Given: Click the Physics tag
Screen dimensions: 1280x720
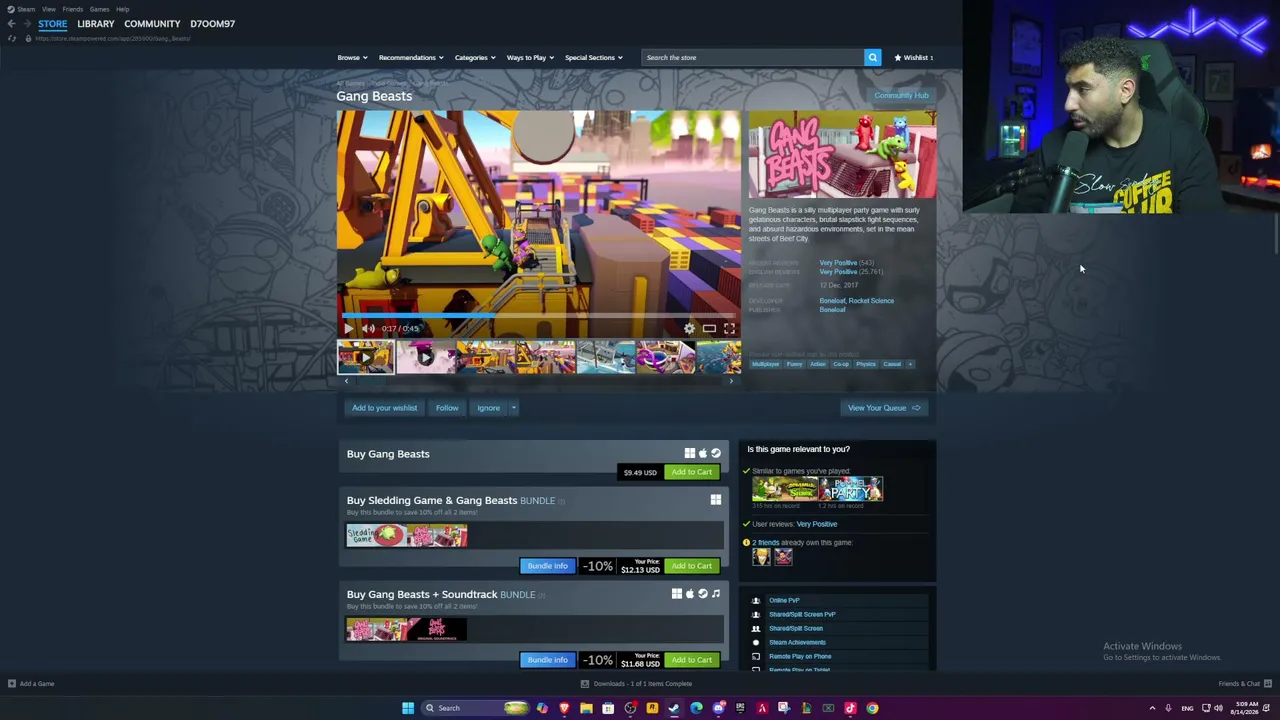Looking at the screenshot, I should coord(866,364).
